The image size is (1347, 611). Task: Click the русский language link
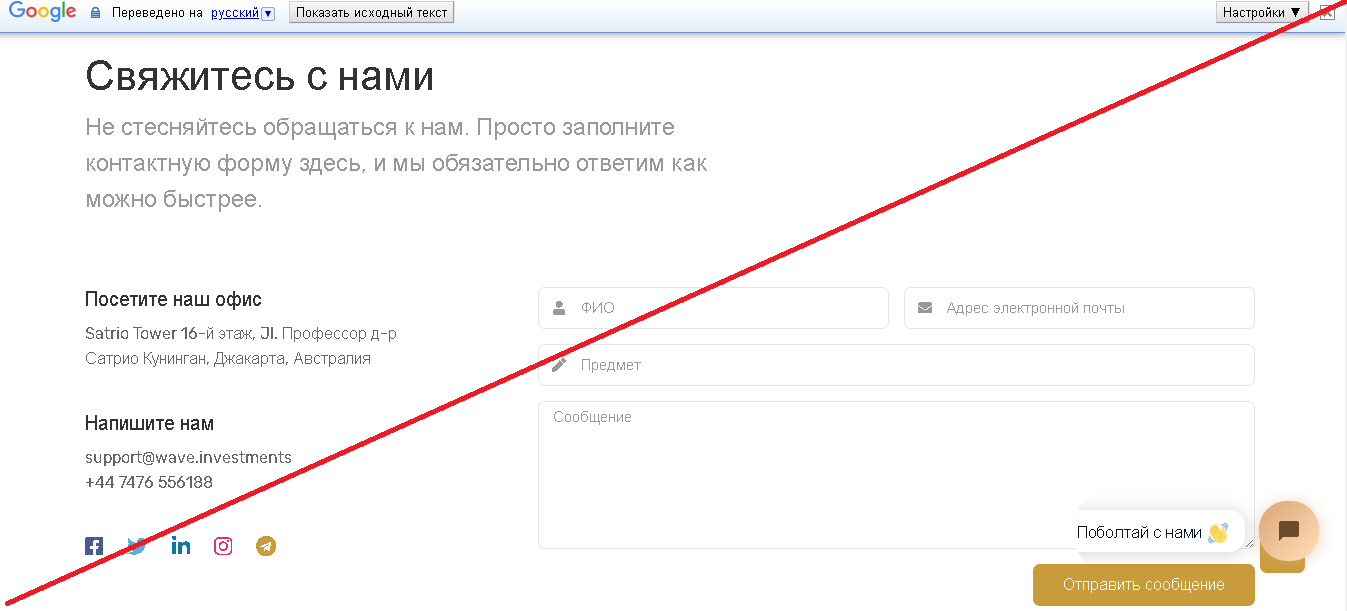point(235,13)
